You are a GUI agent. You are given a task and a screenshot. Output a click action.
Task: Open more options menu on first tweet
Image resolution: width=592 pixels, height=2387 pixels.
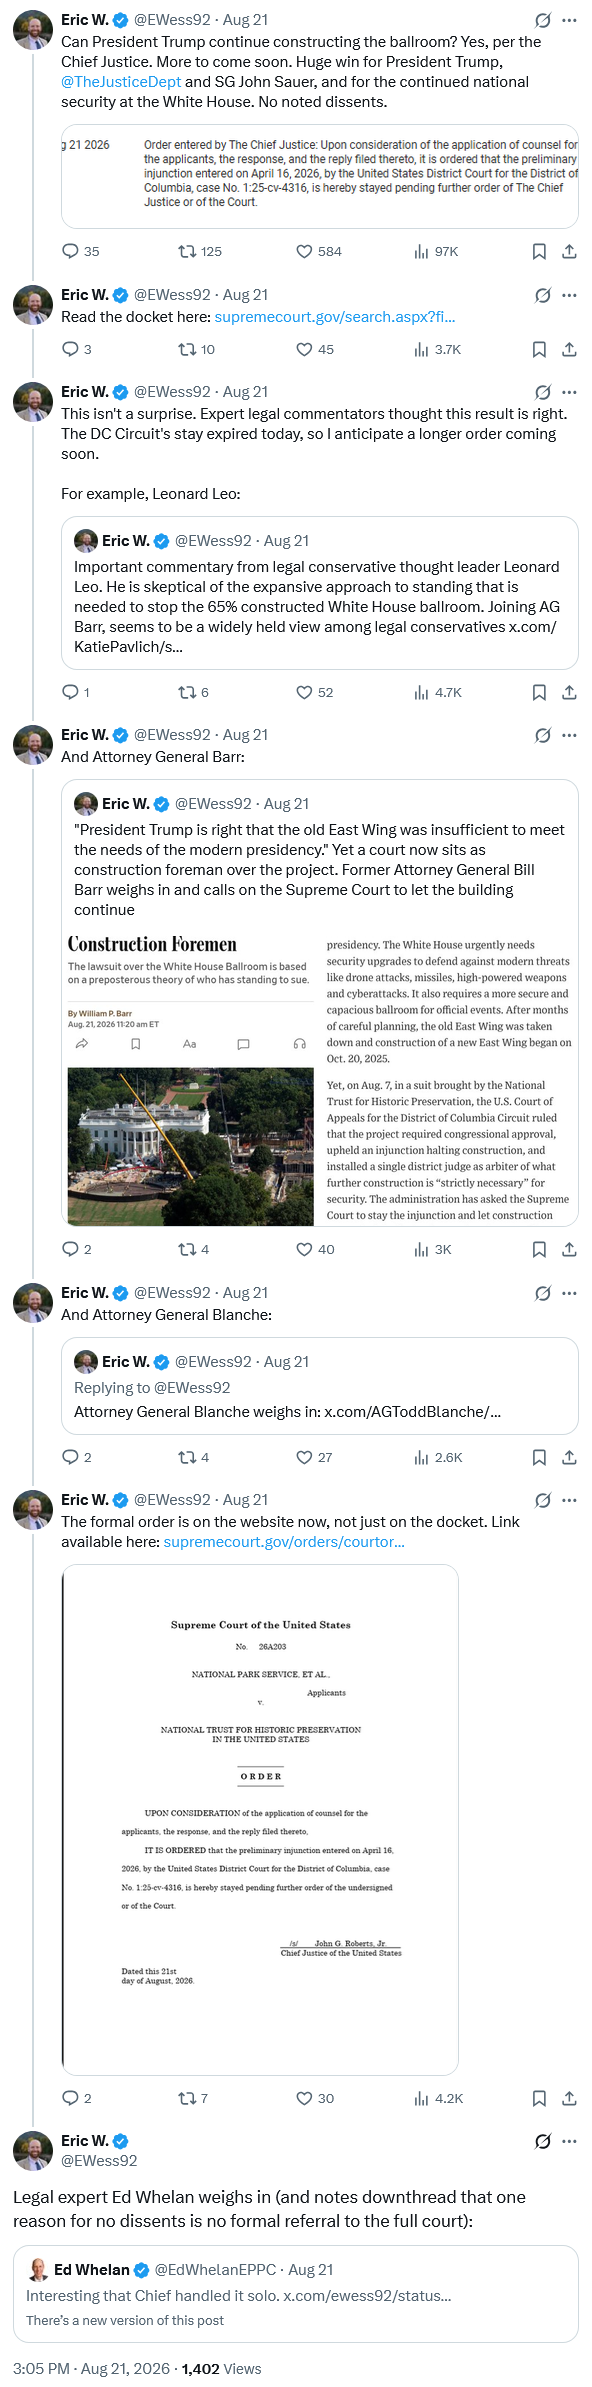pyautogui.click(x=569, y=20)
